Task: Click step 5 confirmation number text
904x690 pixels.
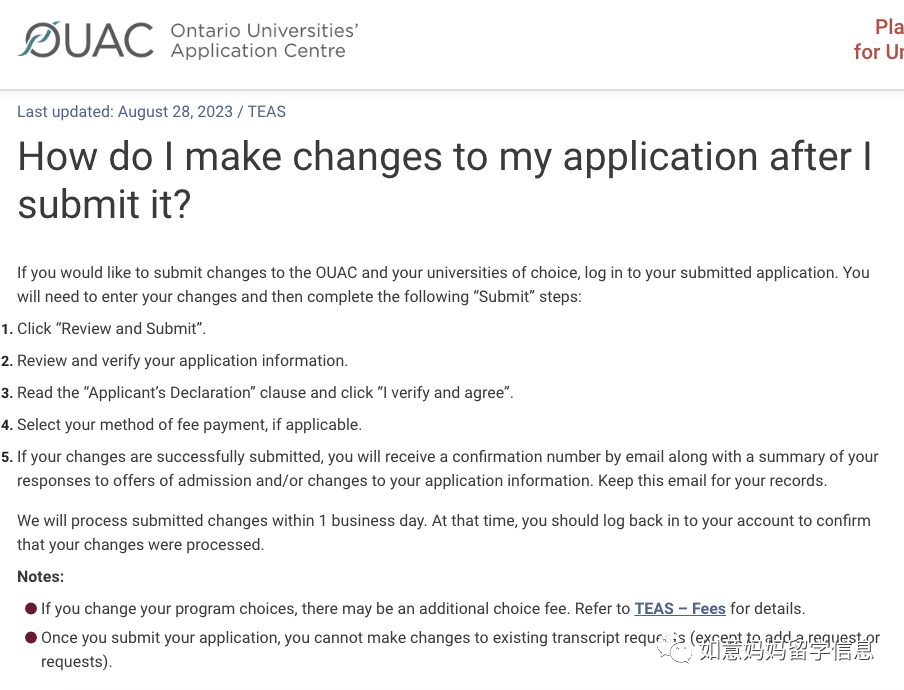Action: pyautogui.click(x=447, y=469)
